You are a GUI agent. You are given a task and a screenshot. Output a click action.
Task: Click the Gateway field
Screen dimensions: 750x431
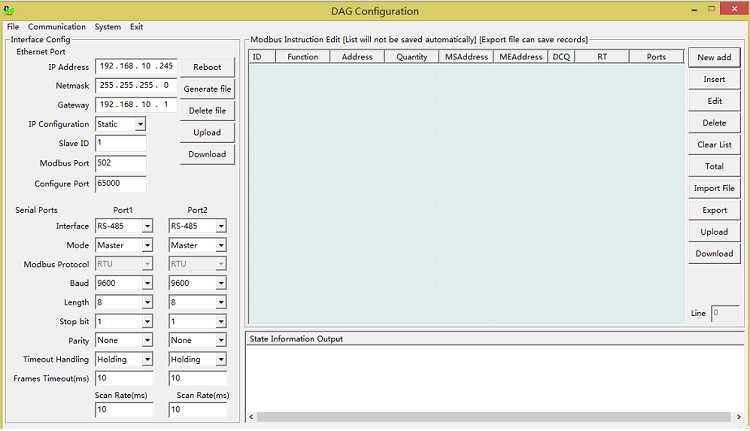pos(136,105)
